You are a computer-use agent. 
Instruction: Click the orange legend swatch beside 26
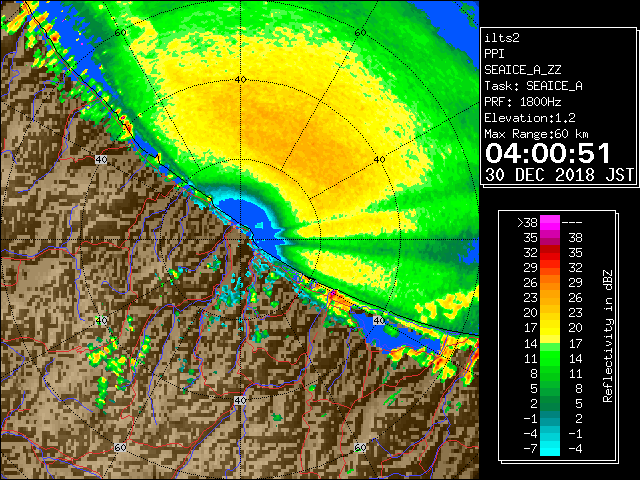(550, 283)
